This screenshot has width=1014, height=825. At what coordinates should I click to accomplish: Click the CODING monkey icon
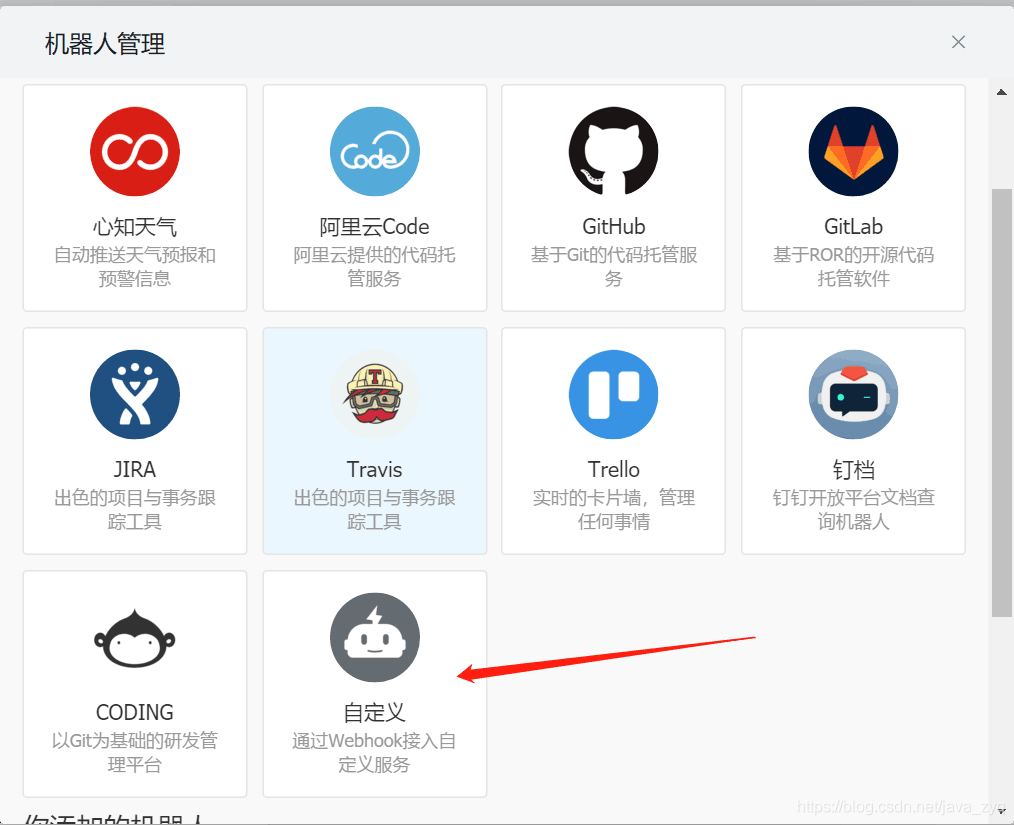(x=135, y=638)
